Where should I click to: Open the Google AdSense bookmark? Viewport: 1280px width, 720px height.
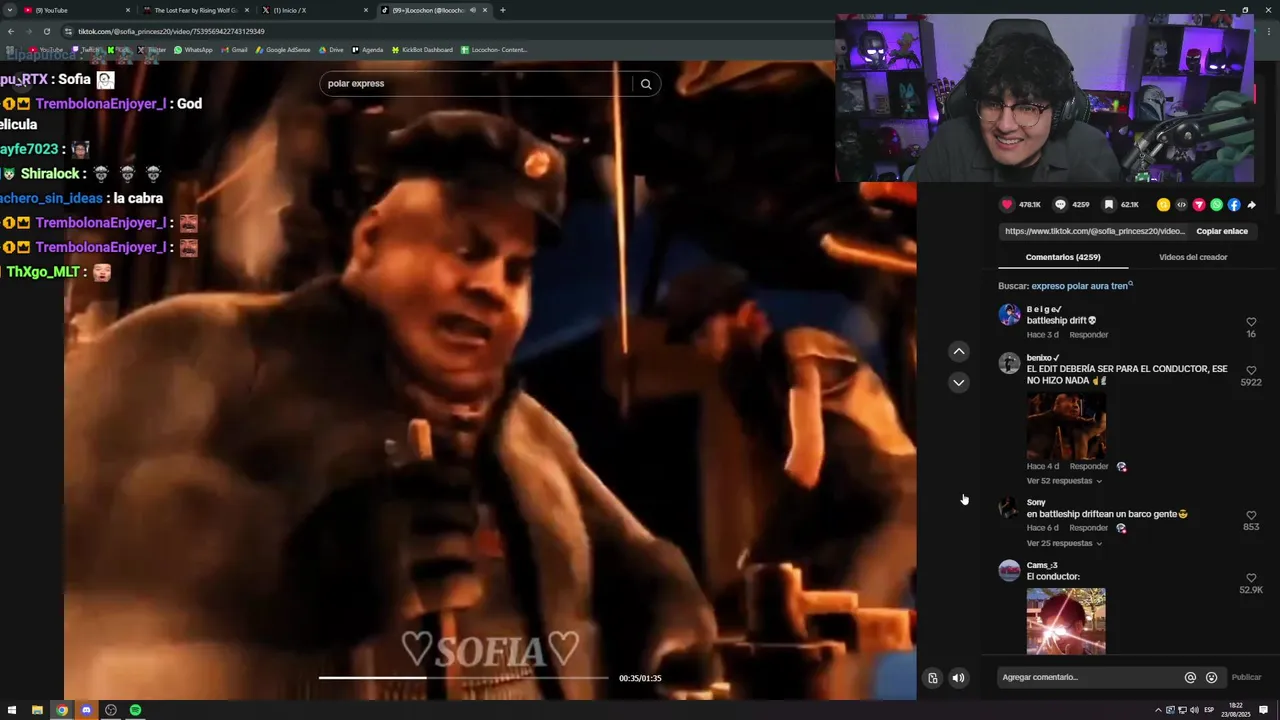pos(283,49)
